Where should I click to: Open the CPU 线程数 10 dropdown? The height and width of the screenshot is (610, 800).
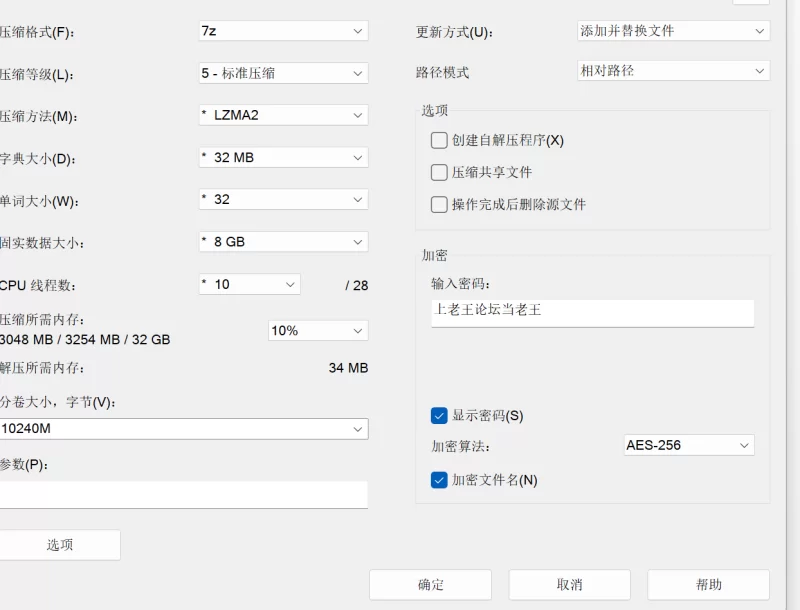coord(249,285)
